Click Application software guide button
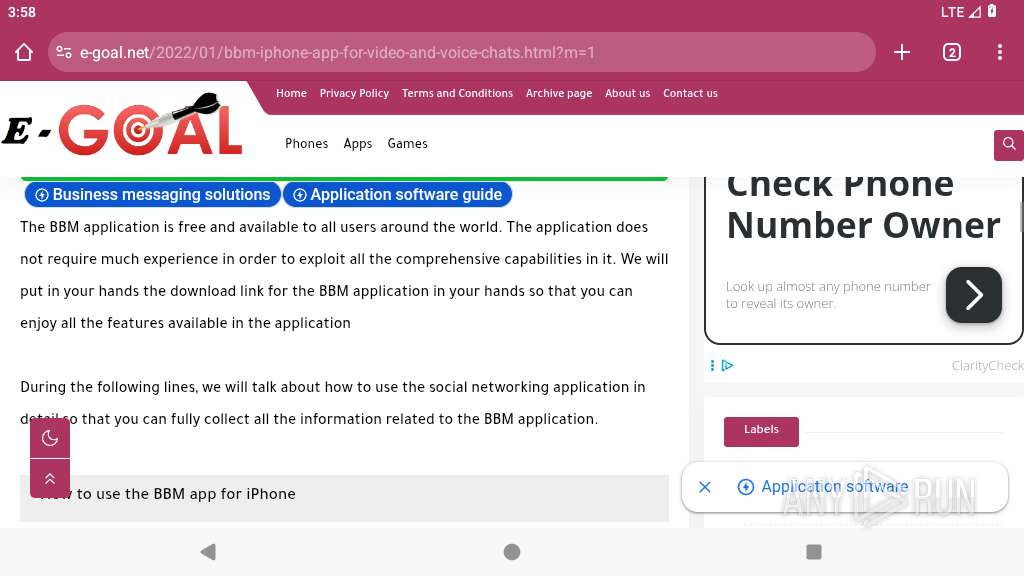 pos(398,195)
